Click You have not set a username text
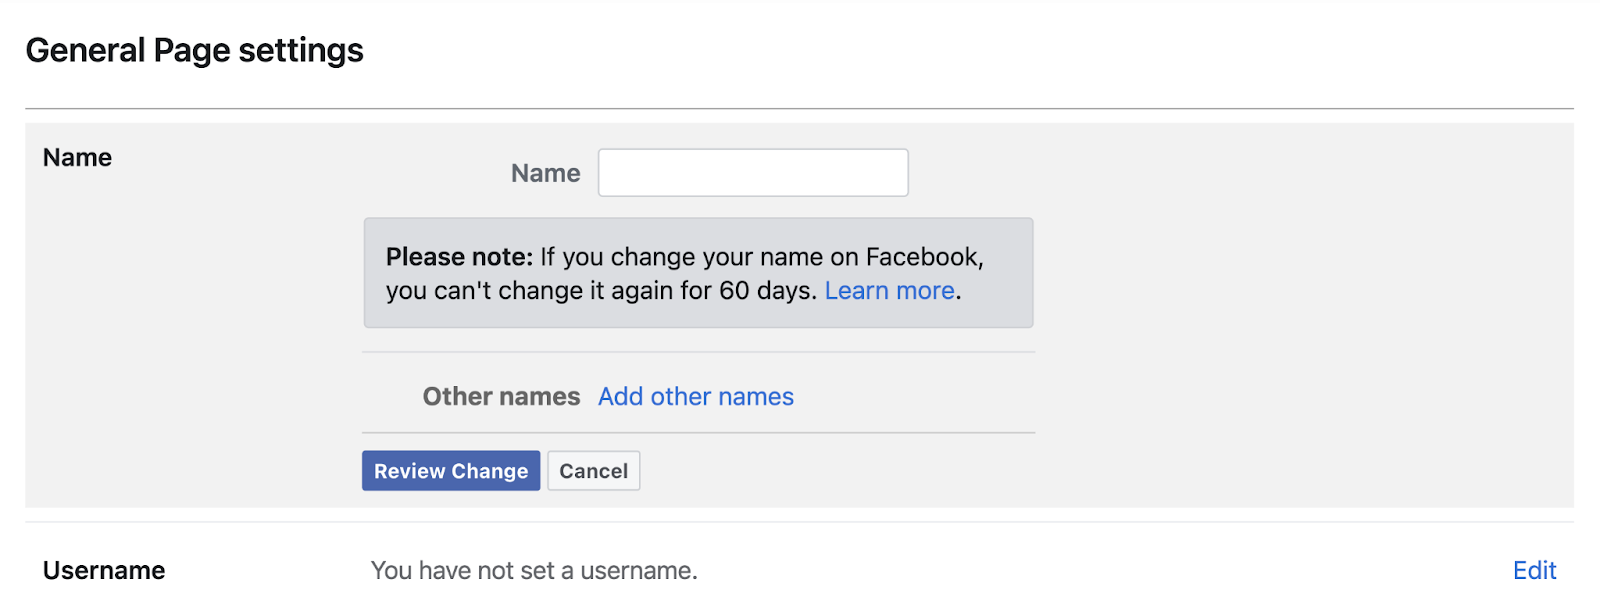The height and width of the screenshot is (615, 1600). pyautogui.click(x=534, y=570)
